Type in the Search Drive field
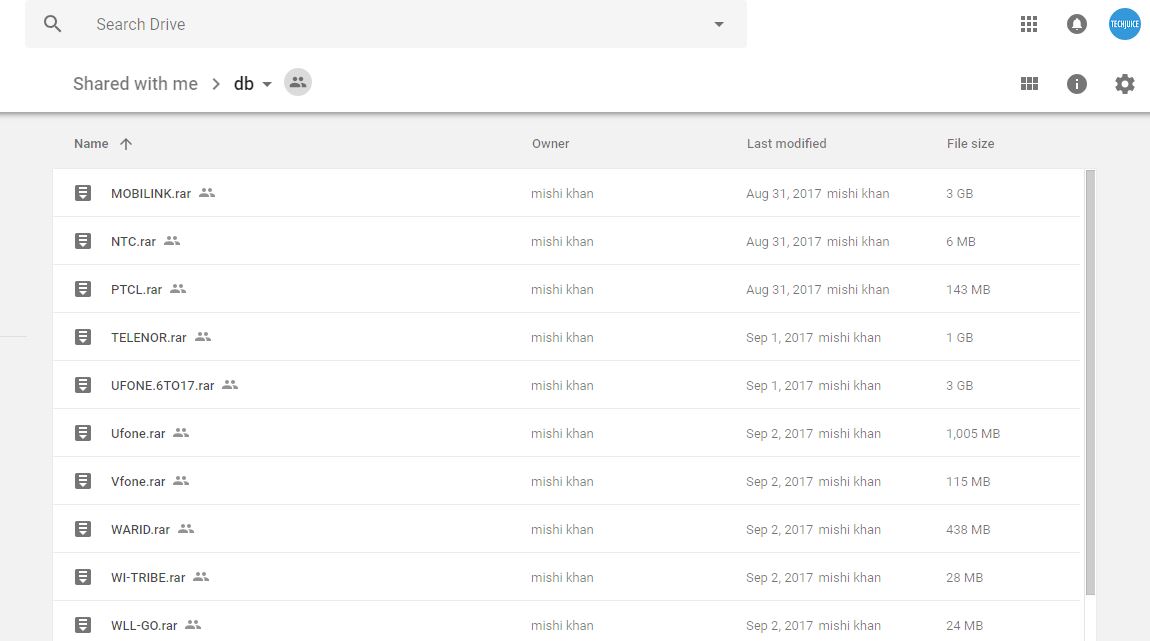The height and width of the screenshot is (641, 1150). click(x=400, y=24)
